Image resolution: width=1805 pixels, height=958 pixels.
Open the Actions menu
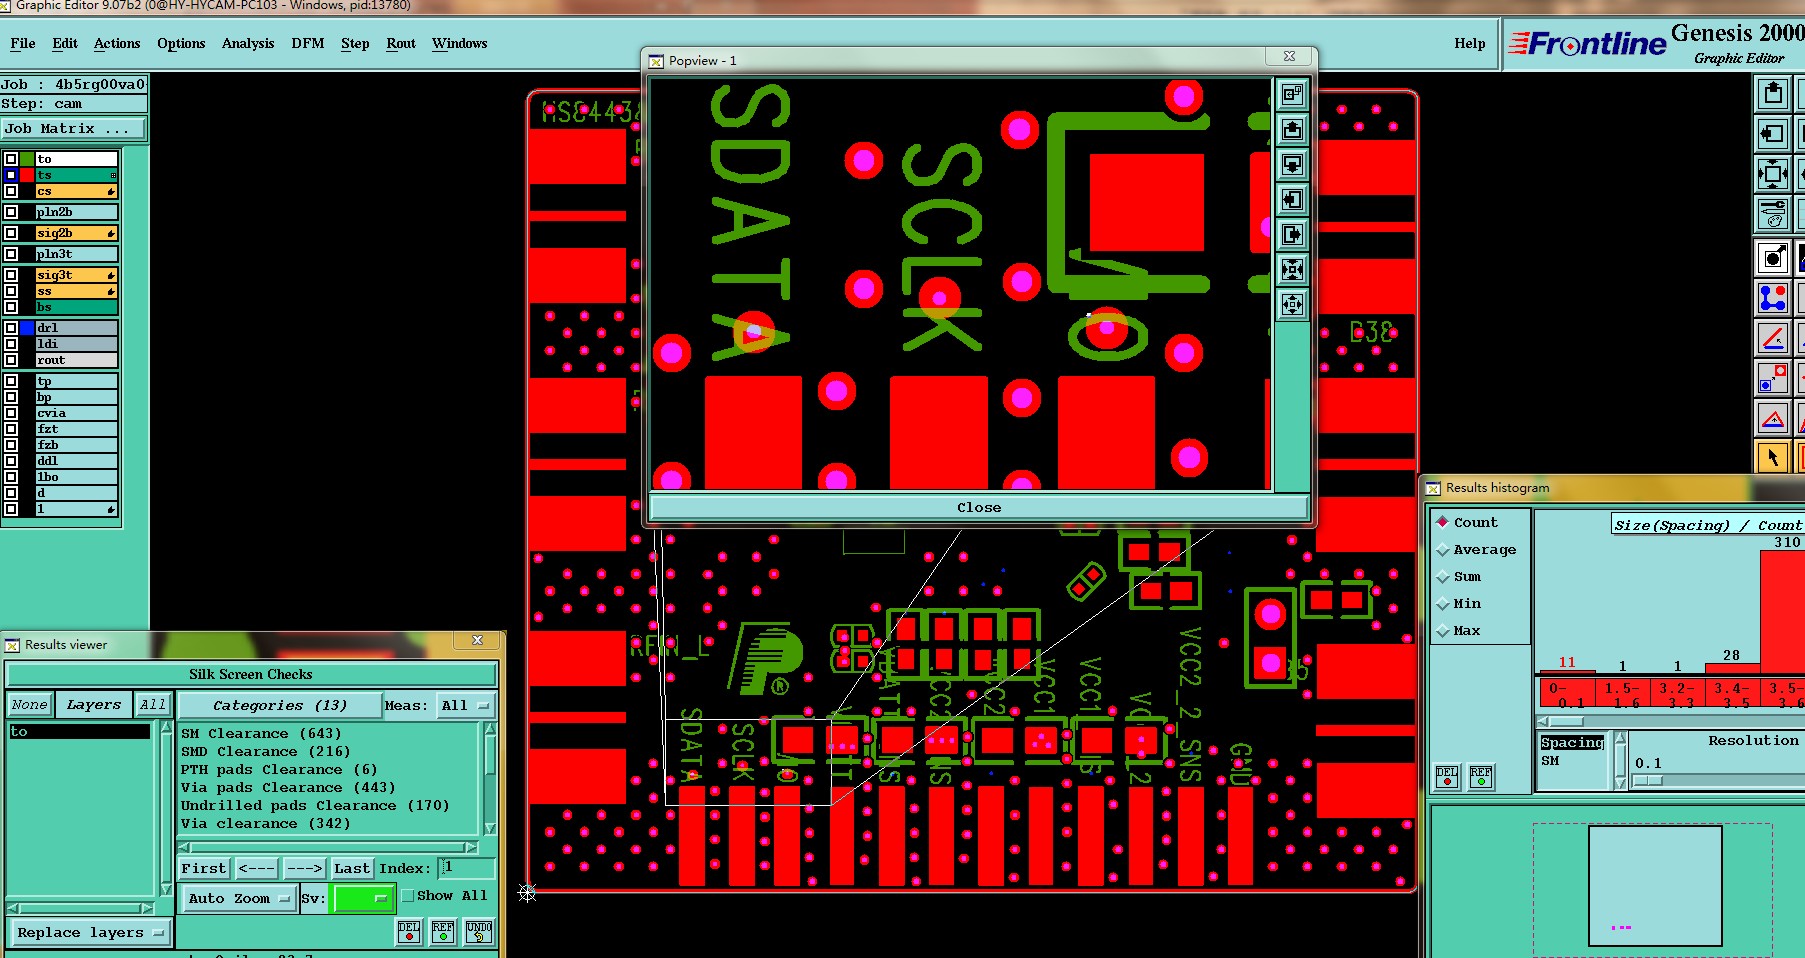(x=117, y=43)
